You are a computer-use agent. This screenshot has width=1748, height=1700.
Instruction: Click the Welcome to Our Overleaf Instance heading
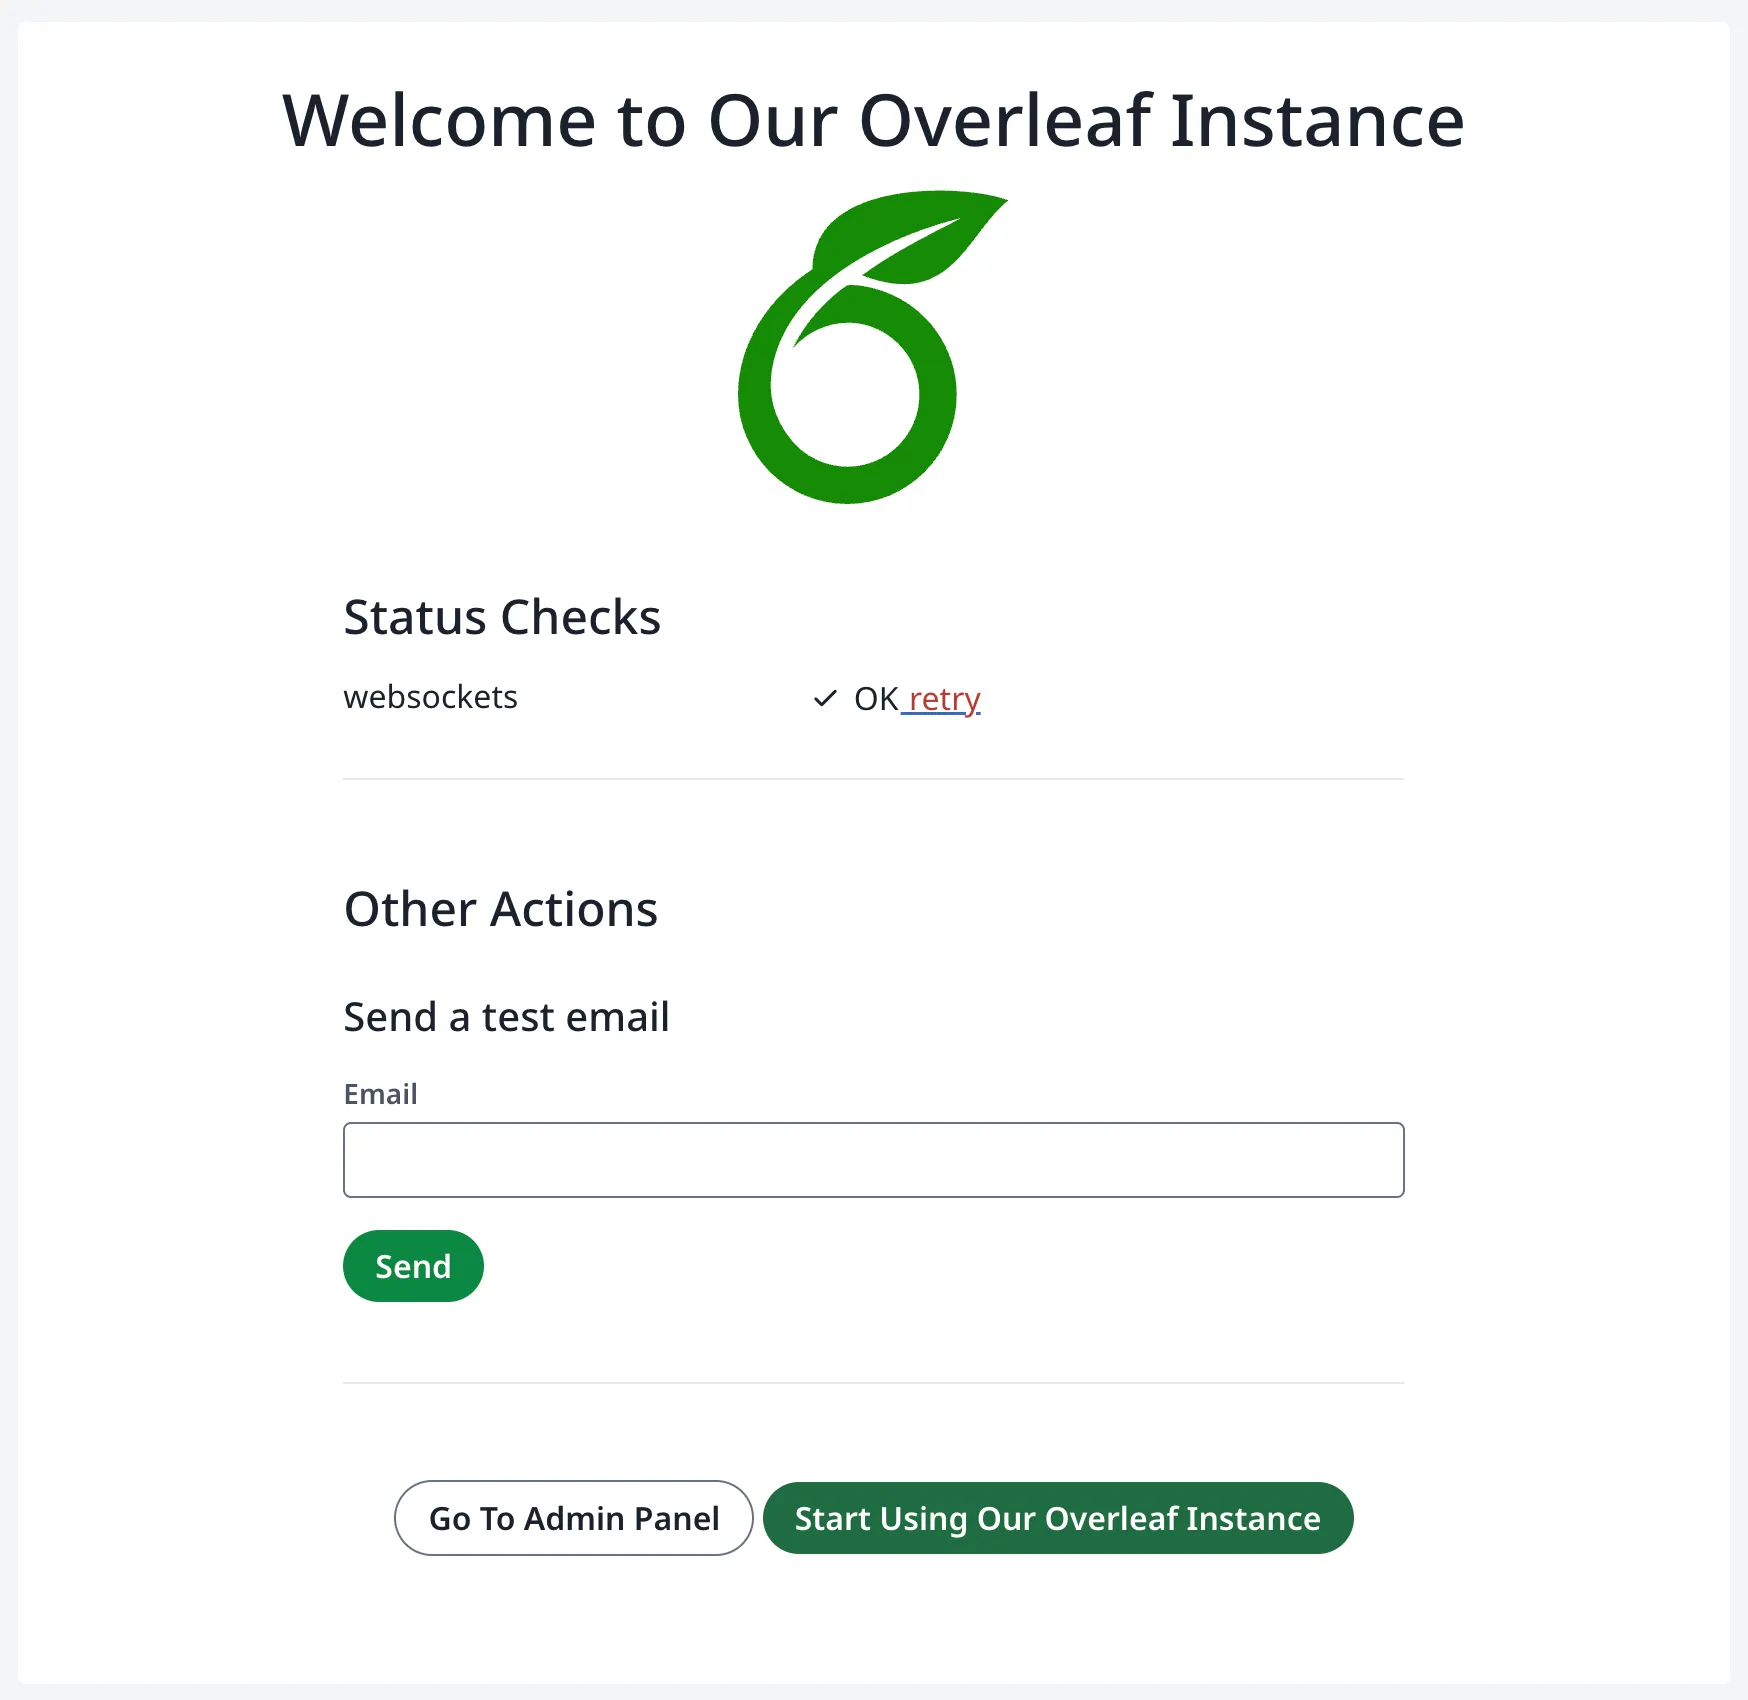tap(873, 121)
